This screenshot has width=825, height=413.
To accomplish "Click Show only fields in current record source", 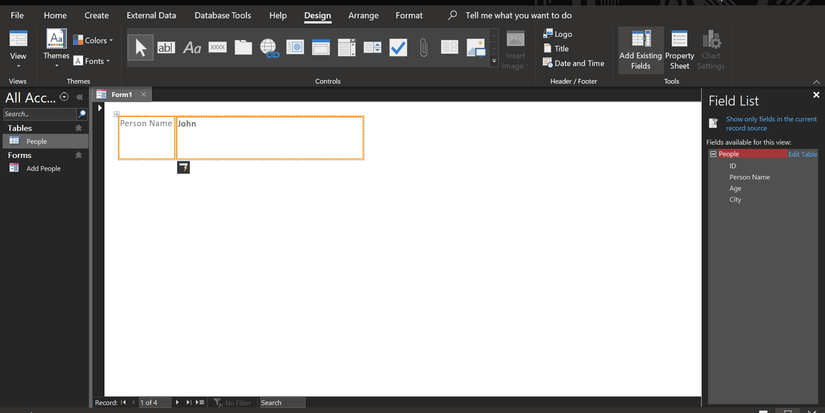I will coord(770,124).
